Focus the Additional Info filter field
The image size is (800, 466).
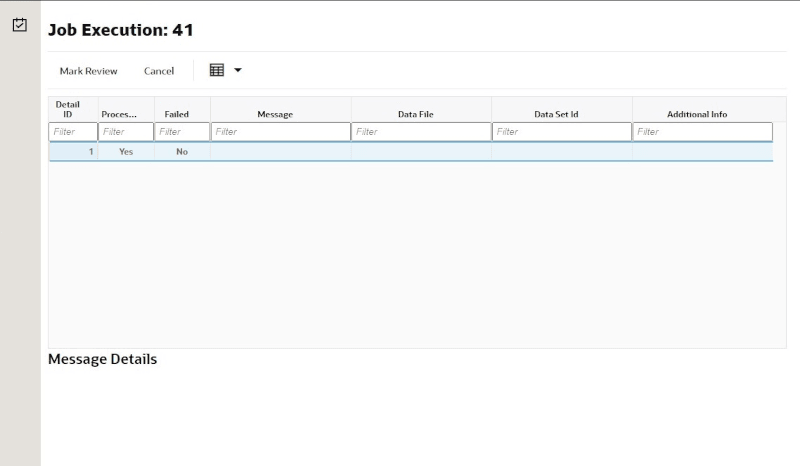[x=703, y=132]
